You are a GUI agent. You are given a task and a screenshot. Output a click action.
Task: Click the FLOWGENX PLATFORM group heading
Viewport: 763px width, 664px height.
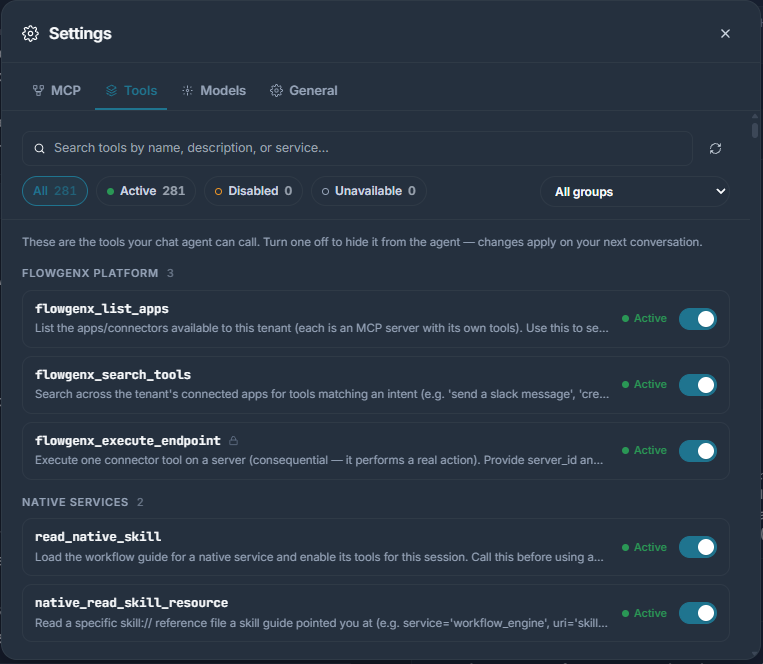(x=90, y=273)
